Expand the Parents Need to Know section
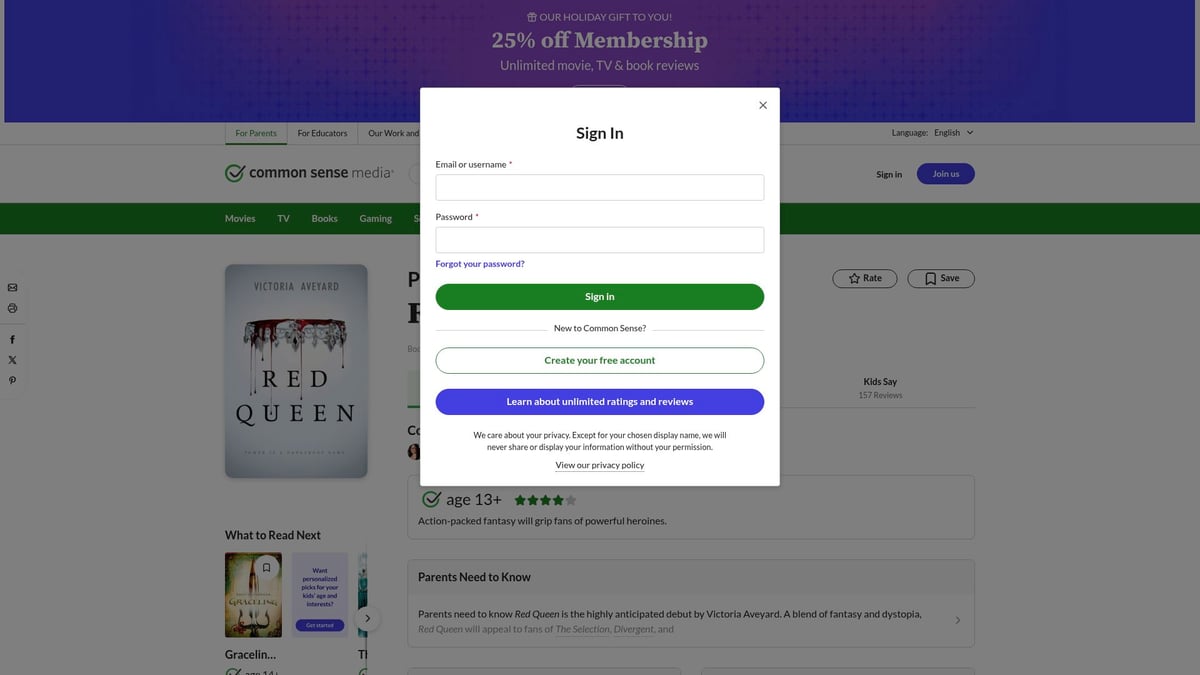Screen dimensions: 1200x675 (x=957, y=620)
